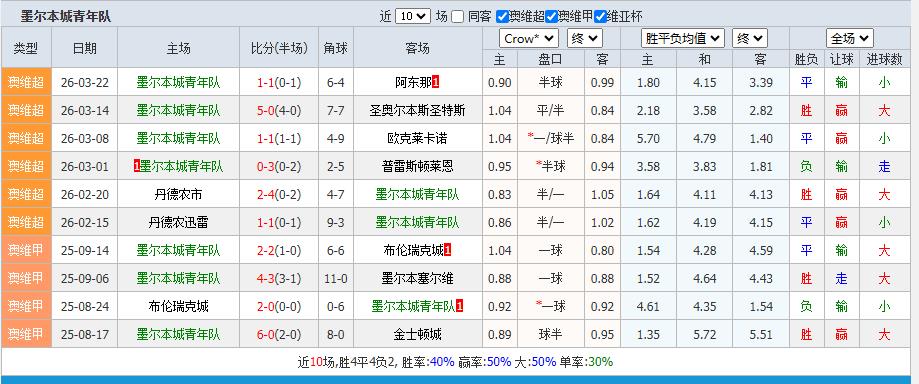Click the red card marker in the 26-03-01 row

click(x=137, y=167)
